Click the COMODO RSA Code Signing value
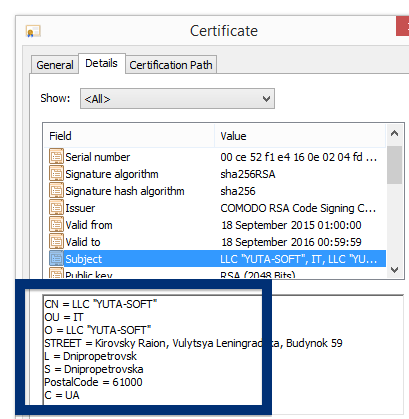The width and height of the screenshot is (409, 419). coord(298,208)
